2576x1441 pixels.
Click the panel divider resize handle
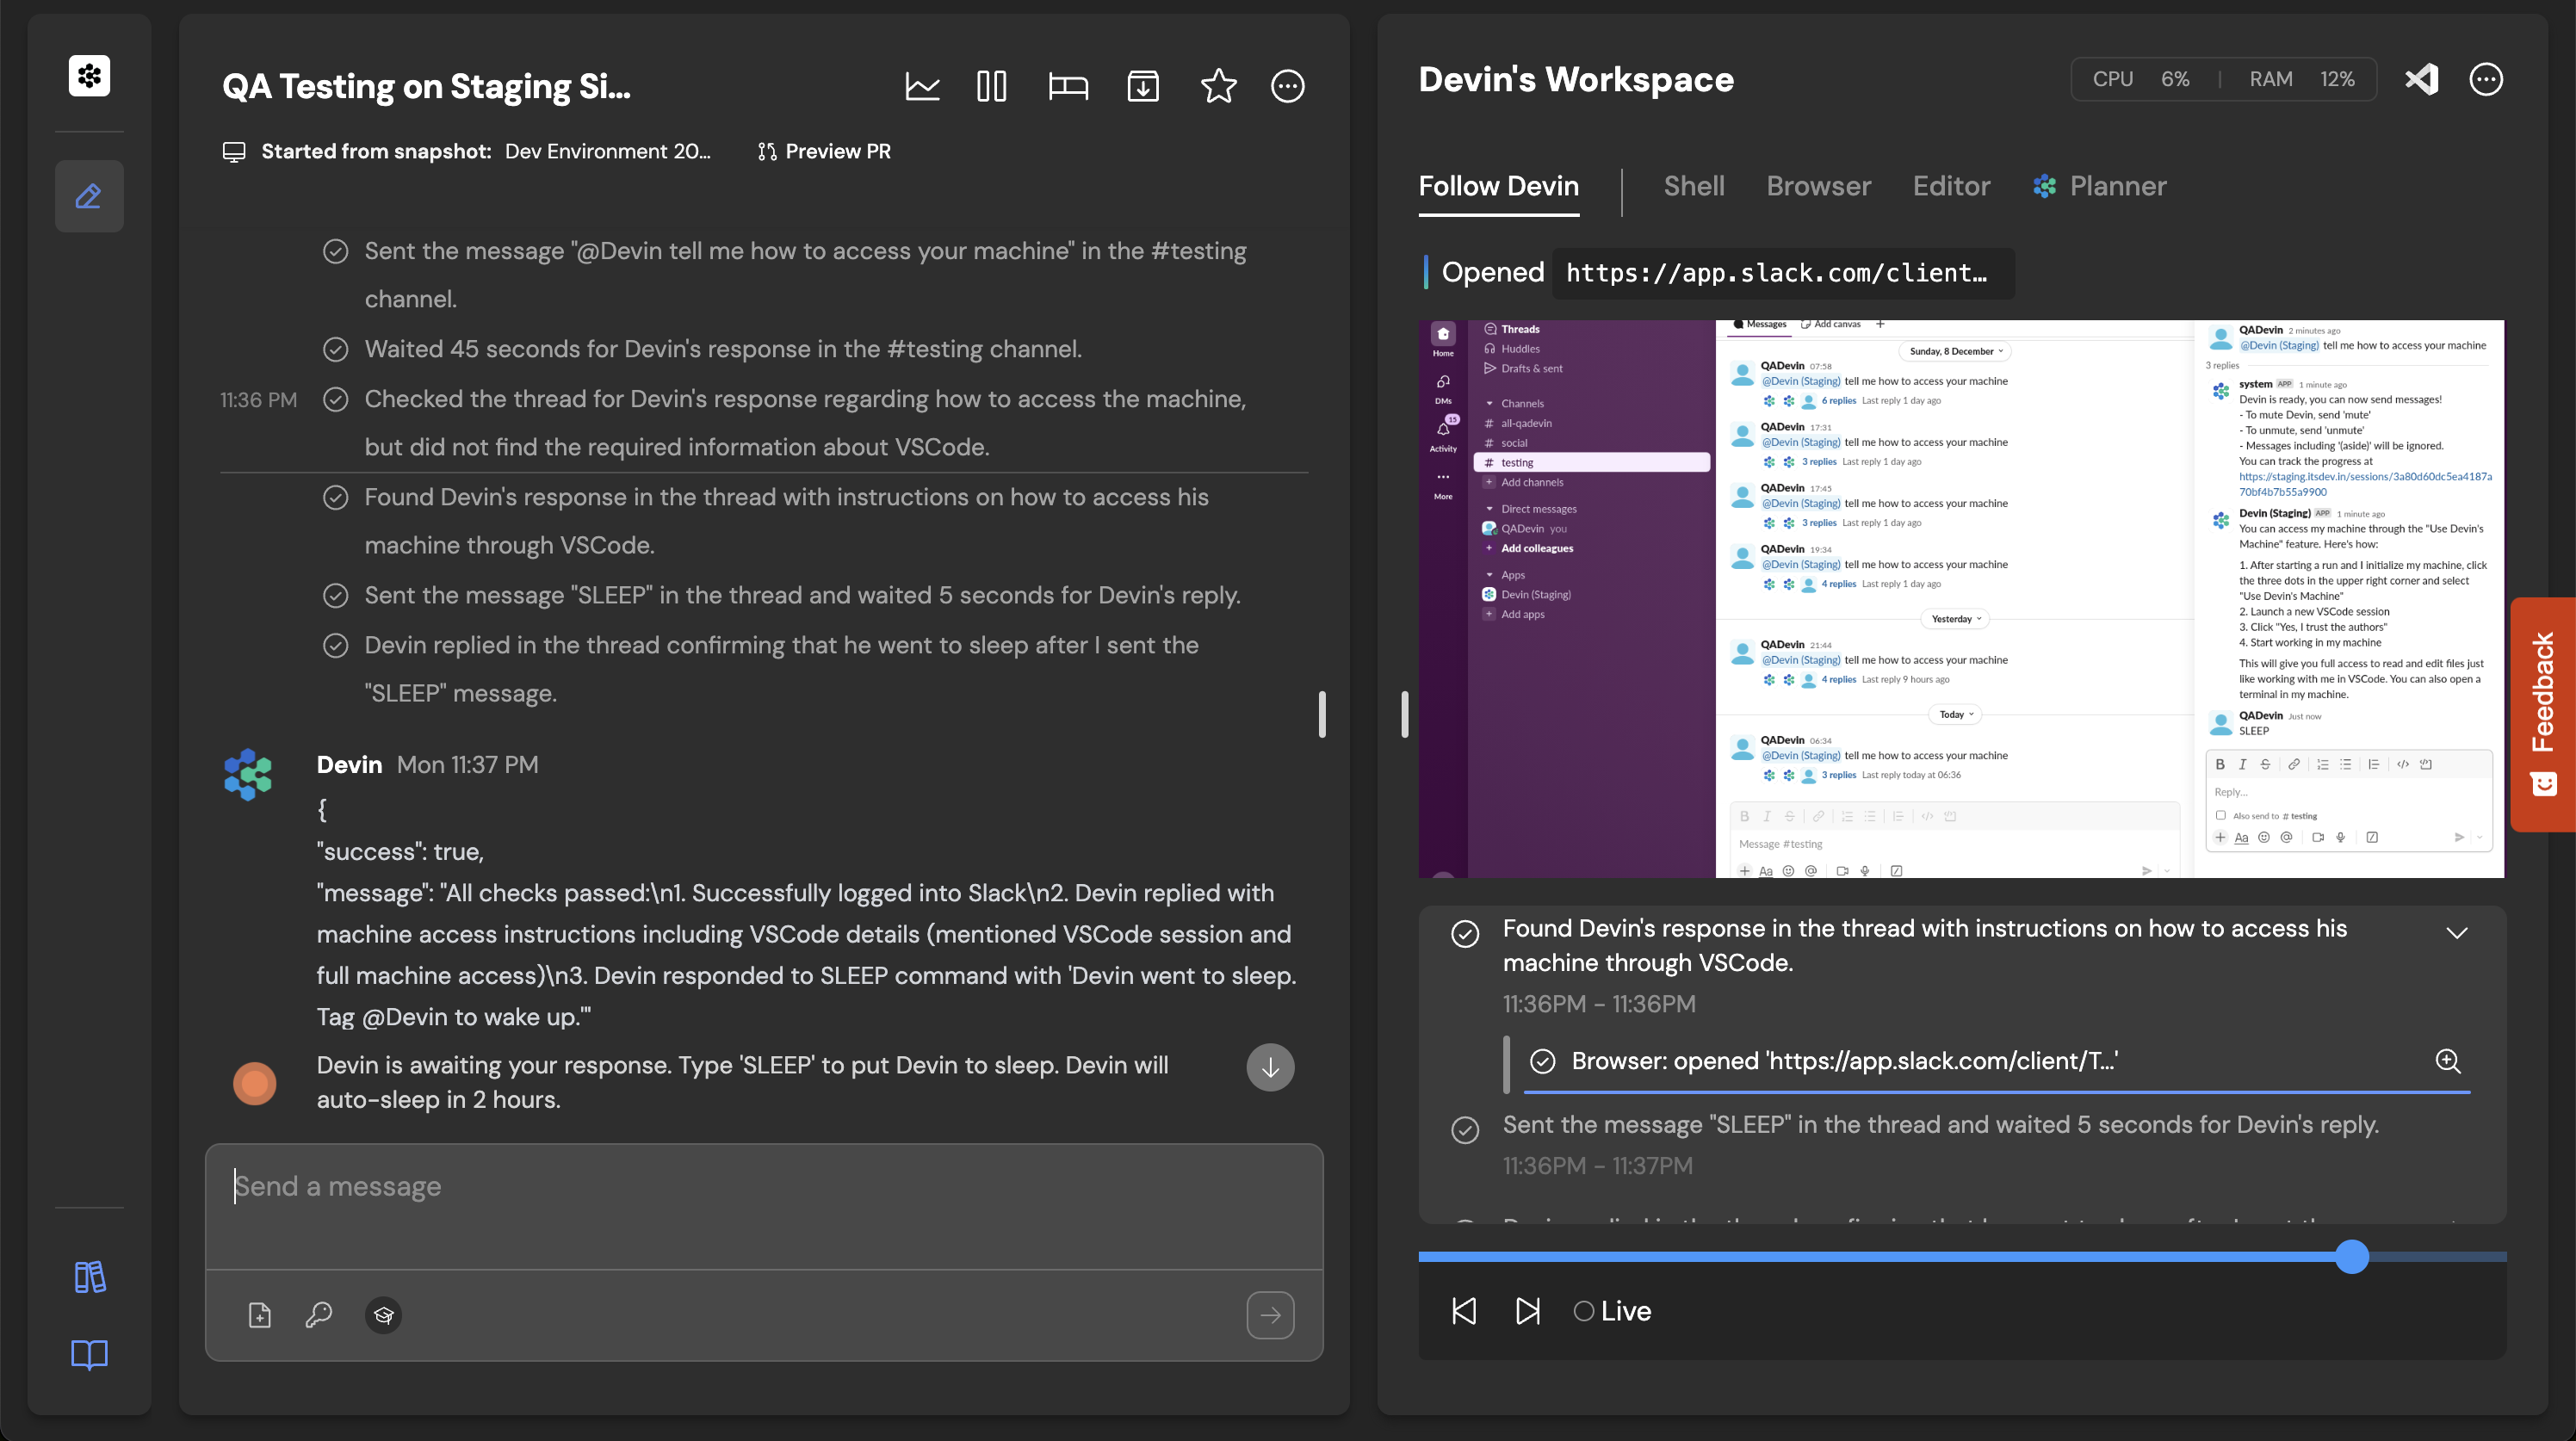[1404, 714]
